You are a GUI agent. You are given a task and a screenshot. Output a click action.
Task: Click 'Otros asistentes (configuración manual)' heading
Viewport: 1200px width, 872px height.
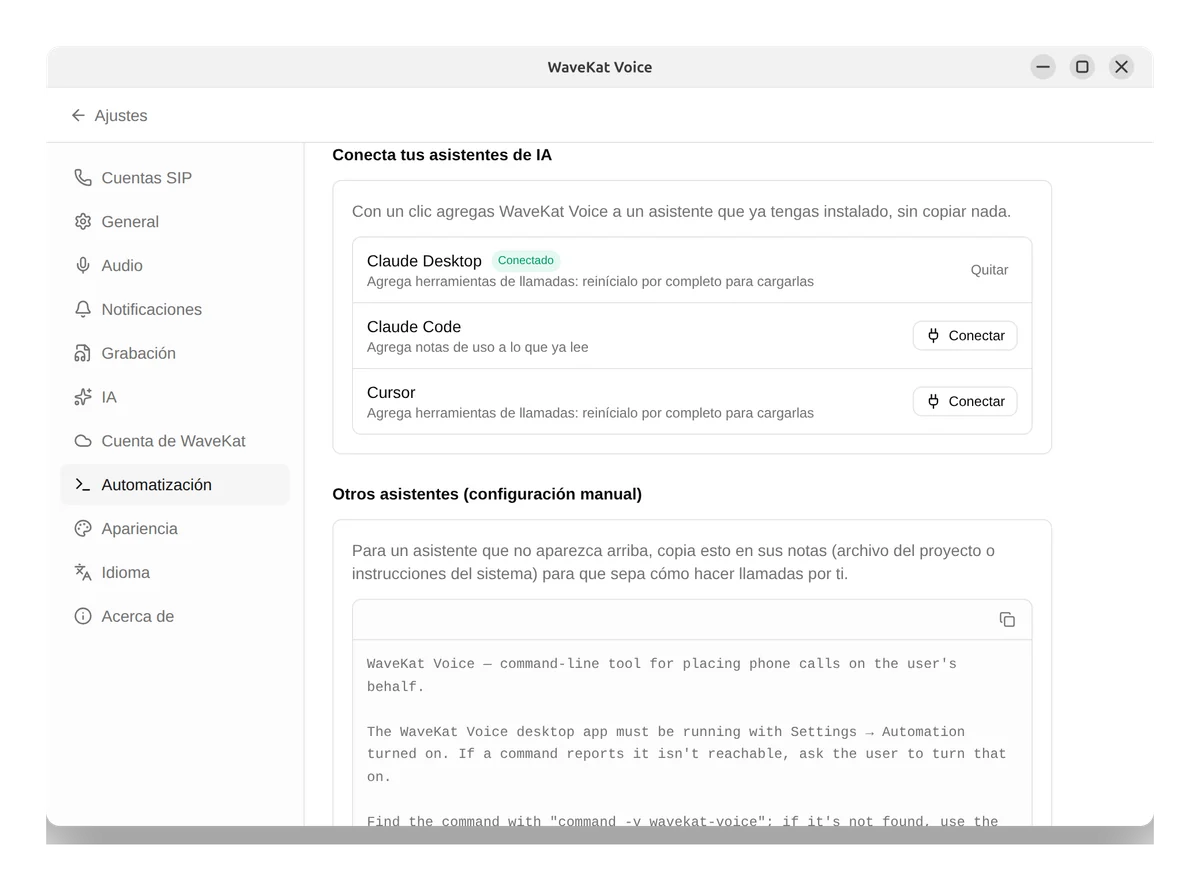(x=487, y=494)
